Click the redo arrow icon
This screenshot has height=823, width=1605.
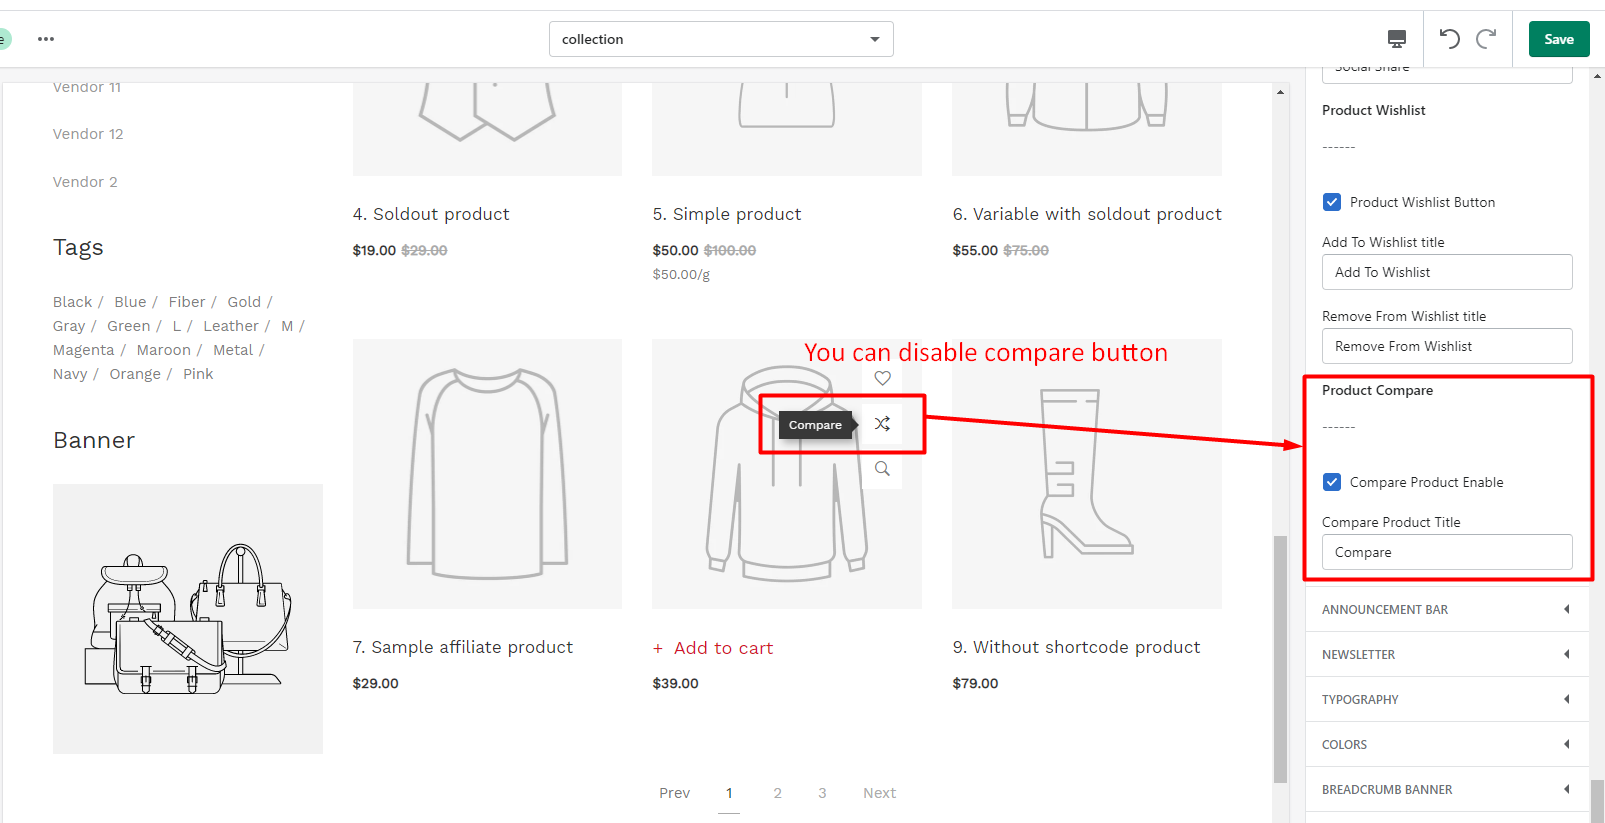[x=1487, y=39]
